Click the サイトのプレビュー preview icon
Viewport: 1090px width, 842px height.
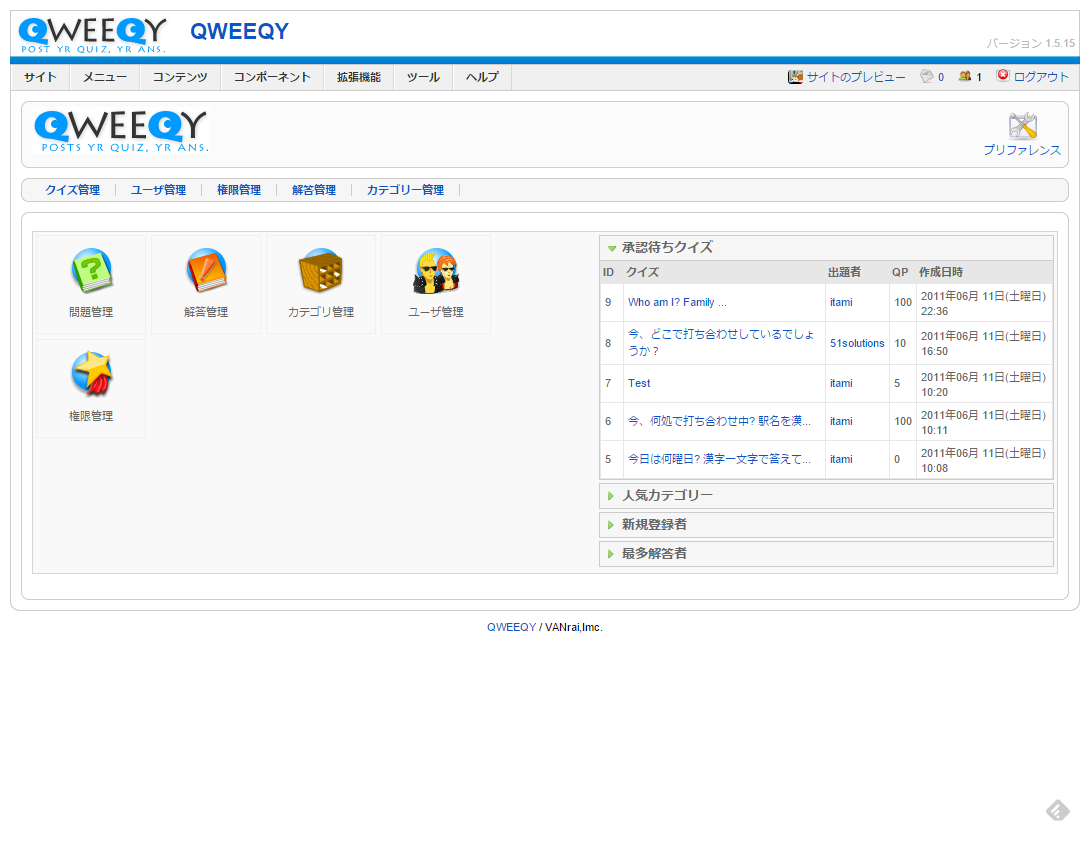[x=795, y=77]
